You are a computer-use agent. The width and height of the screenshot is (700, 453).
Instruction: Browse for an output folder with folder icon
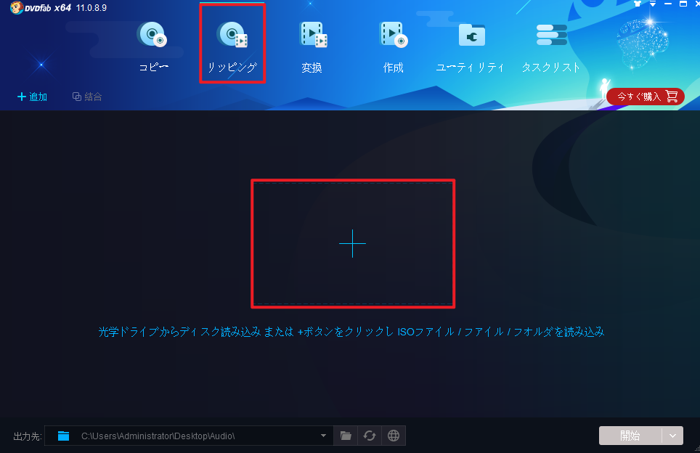[x=346, y=436]
